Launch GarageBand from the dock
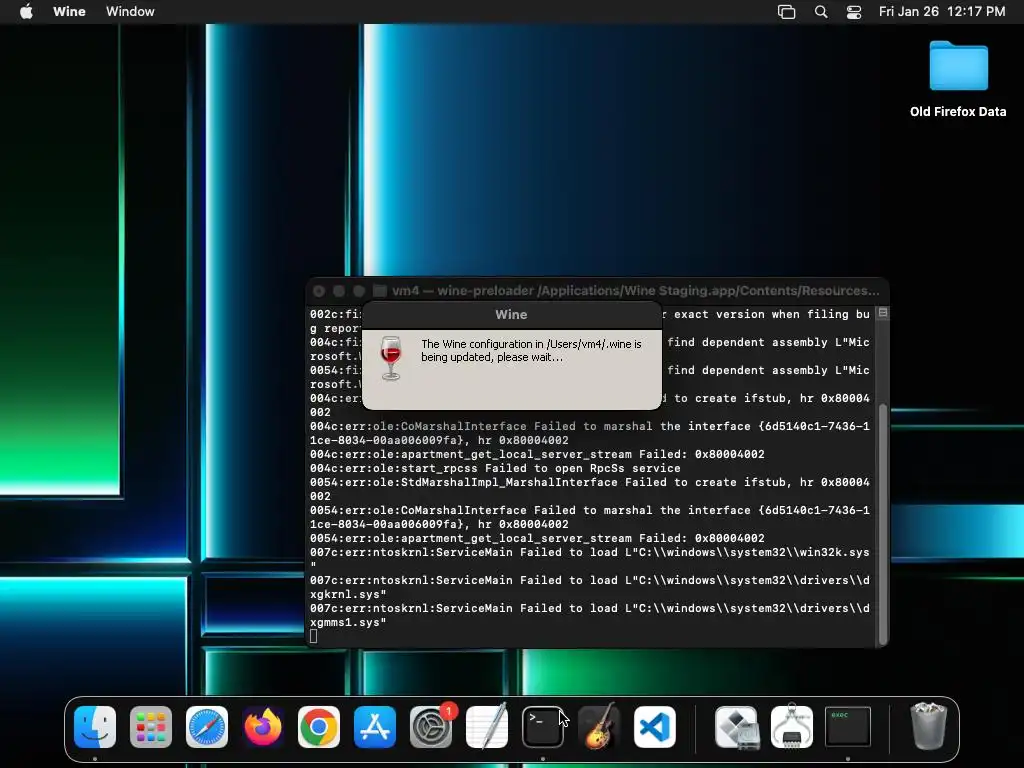Viewport: 1024px width, 768px height. point(599,727)
